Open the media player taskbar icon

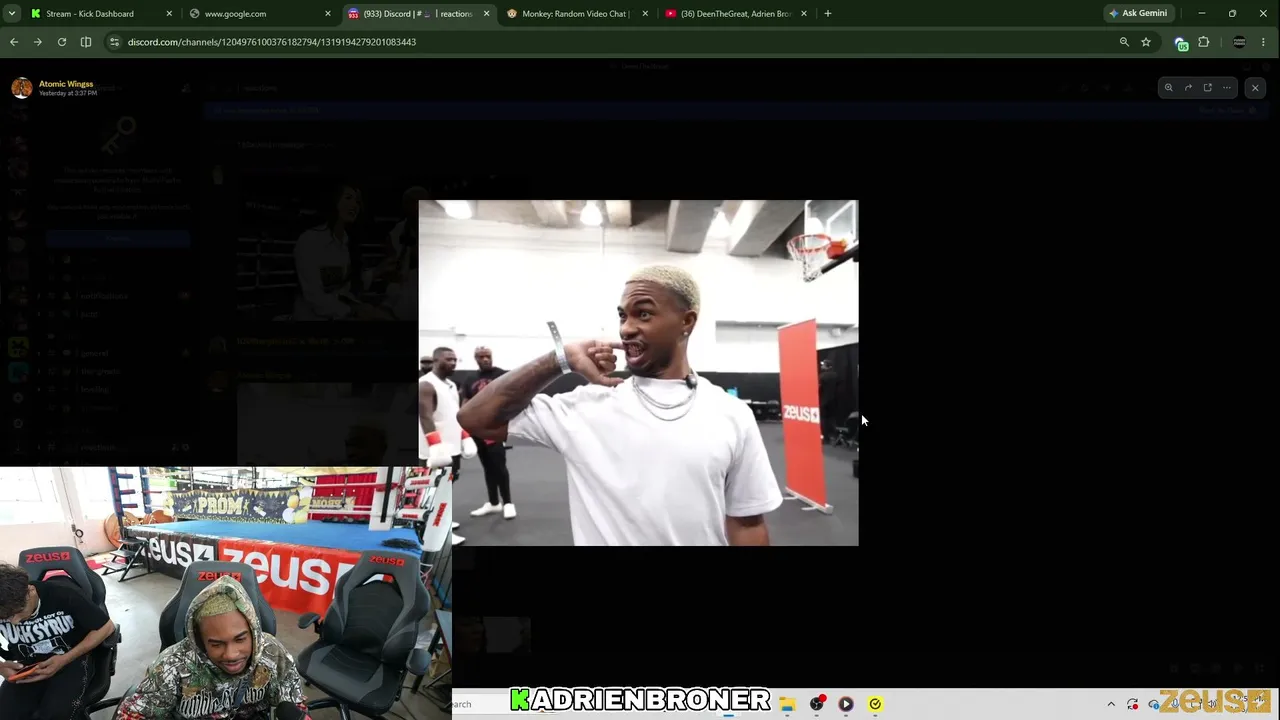click(x=846, y=704)
